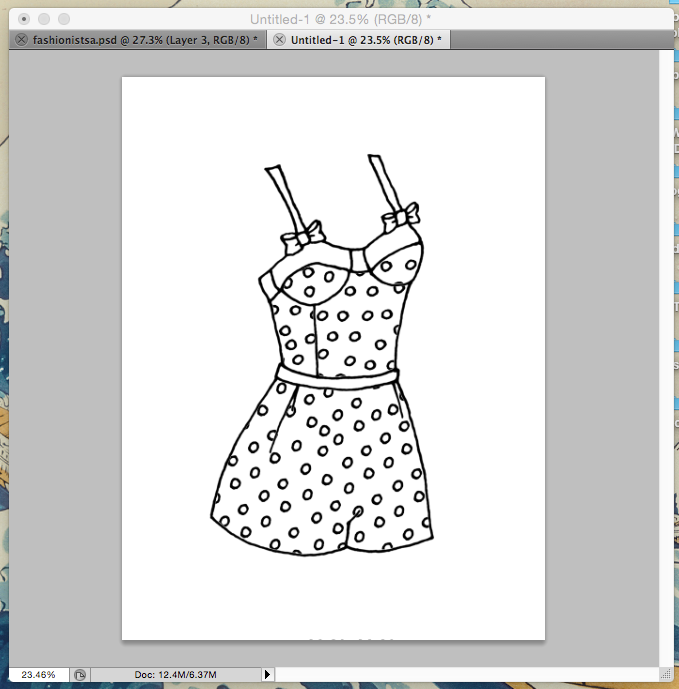Close the fashionistsa.psd tab
The height and width of the screenshot is (689, 679).
pyautogui.click(x=21, y=40)
